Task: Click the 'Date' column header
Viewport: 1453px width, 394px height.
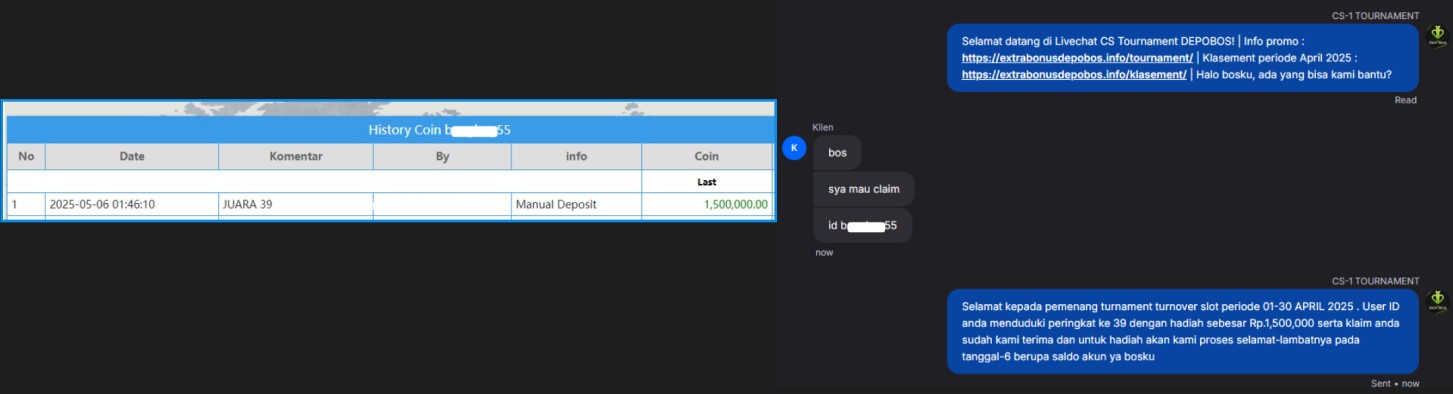Action: (132, 156)
